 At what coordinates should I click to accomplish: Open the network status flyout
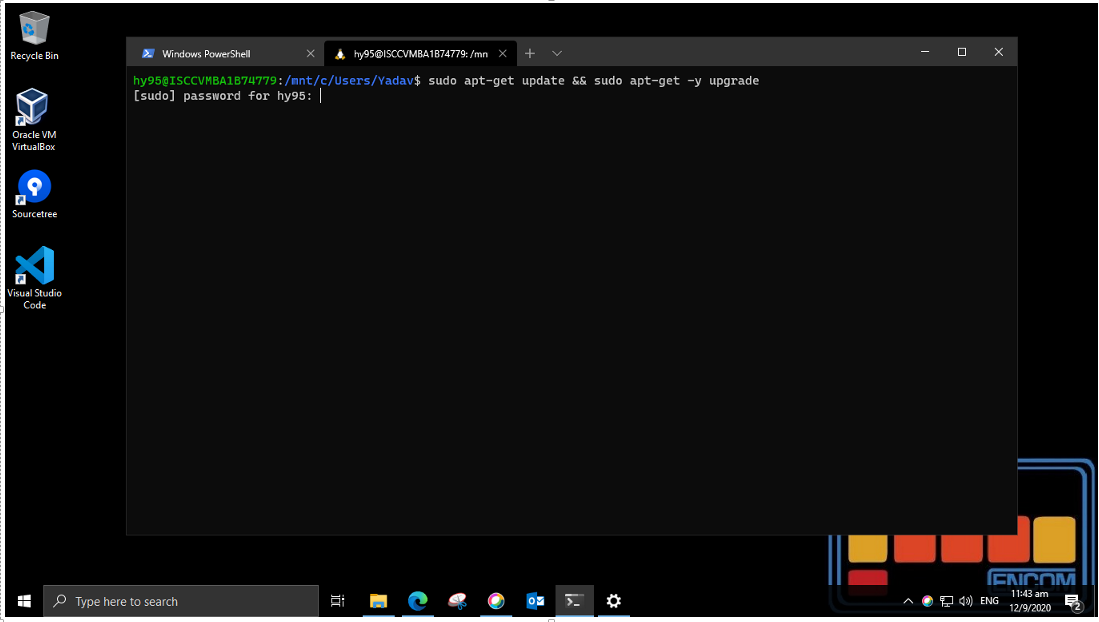pos(945,601)
